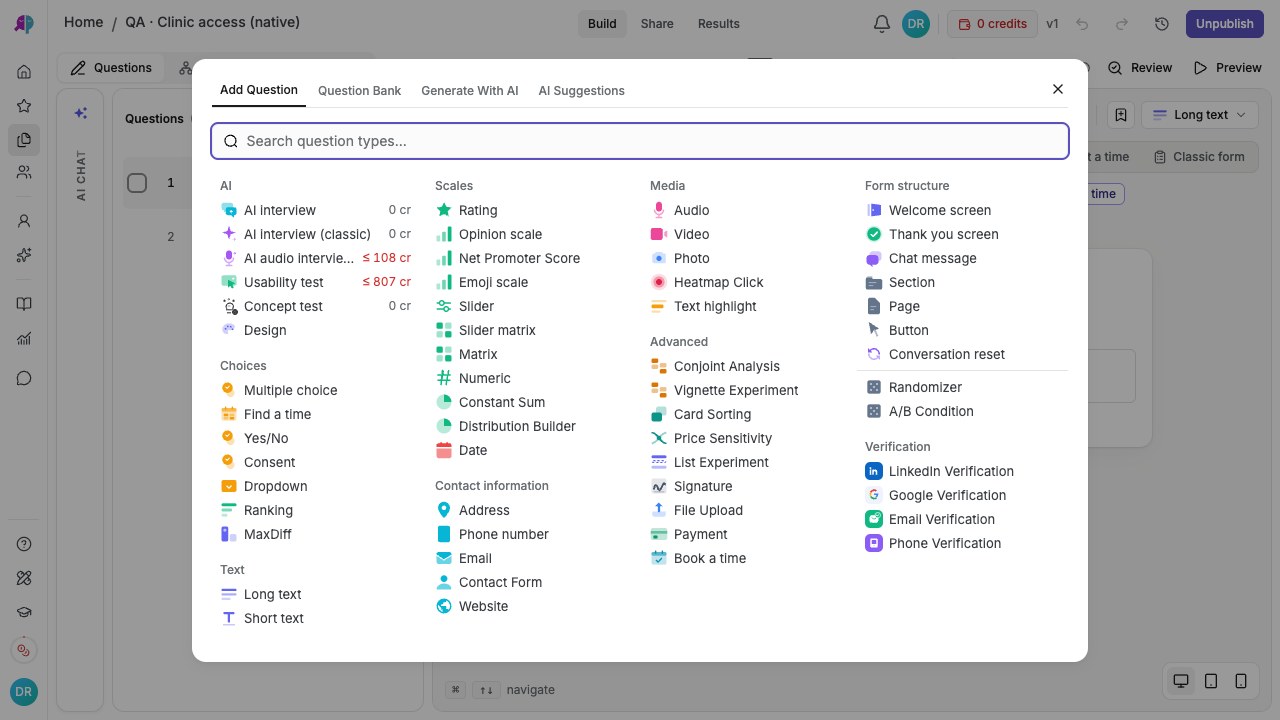The width and height of the screenshot is (1280, 720).
Task: Tick the checkbox for question 1
Action: [x=137, y=182]
